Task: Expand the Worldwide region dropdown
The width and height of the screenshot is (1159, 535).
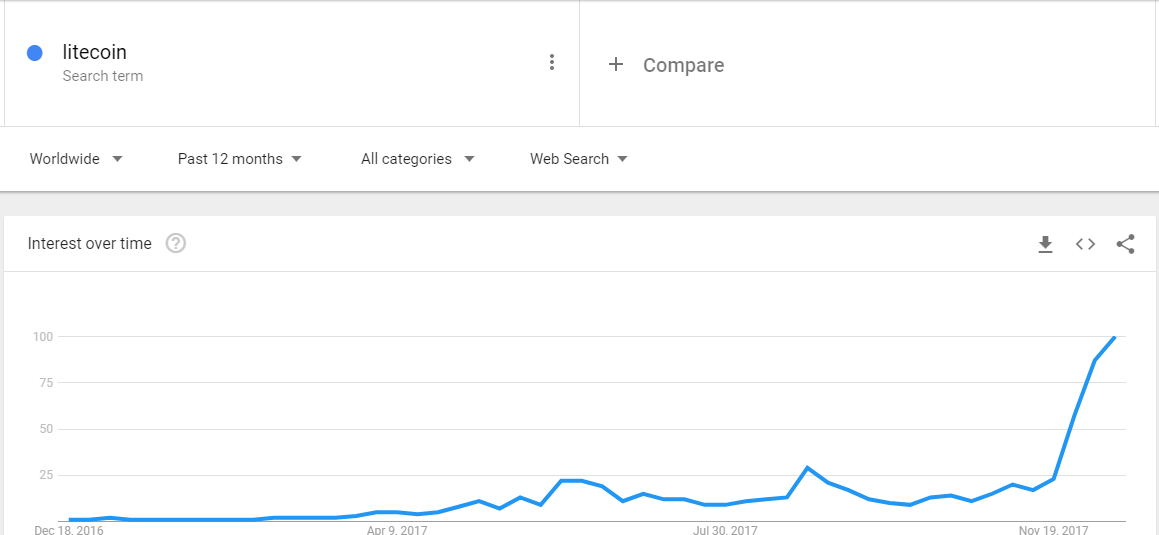Action: [76, 159]
